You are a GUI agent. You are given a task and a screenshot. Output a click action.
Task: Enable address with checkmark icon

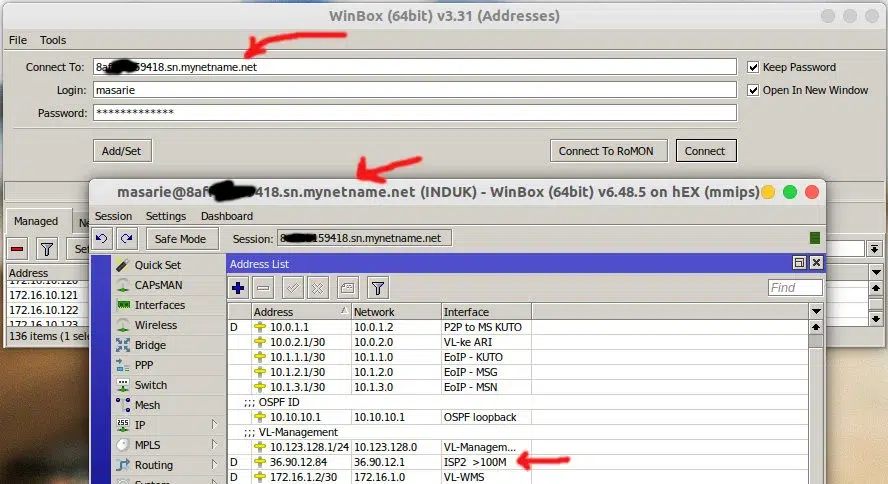tap(292, 288)
